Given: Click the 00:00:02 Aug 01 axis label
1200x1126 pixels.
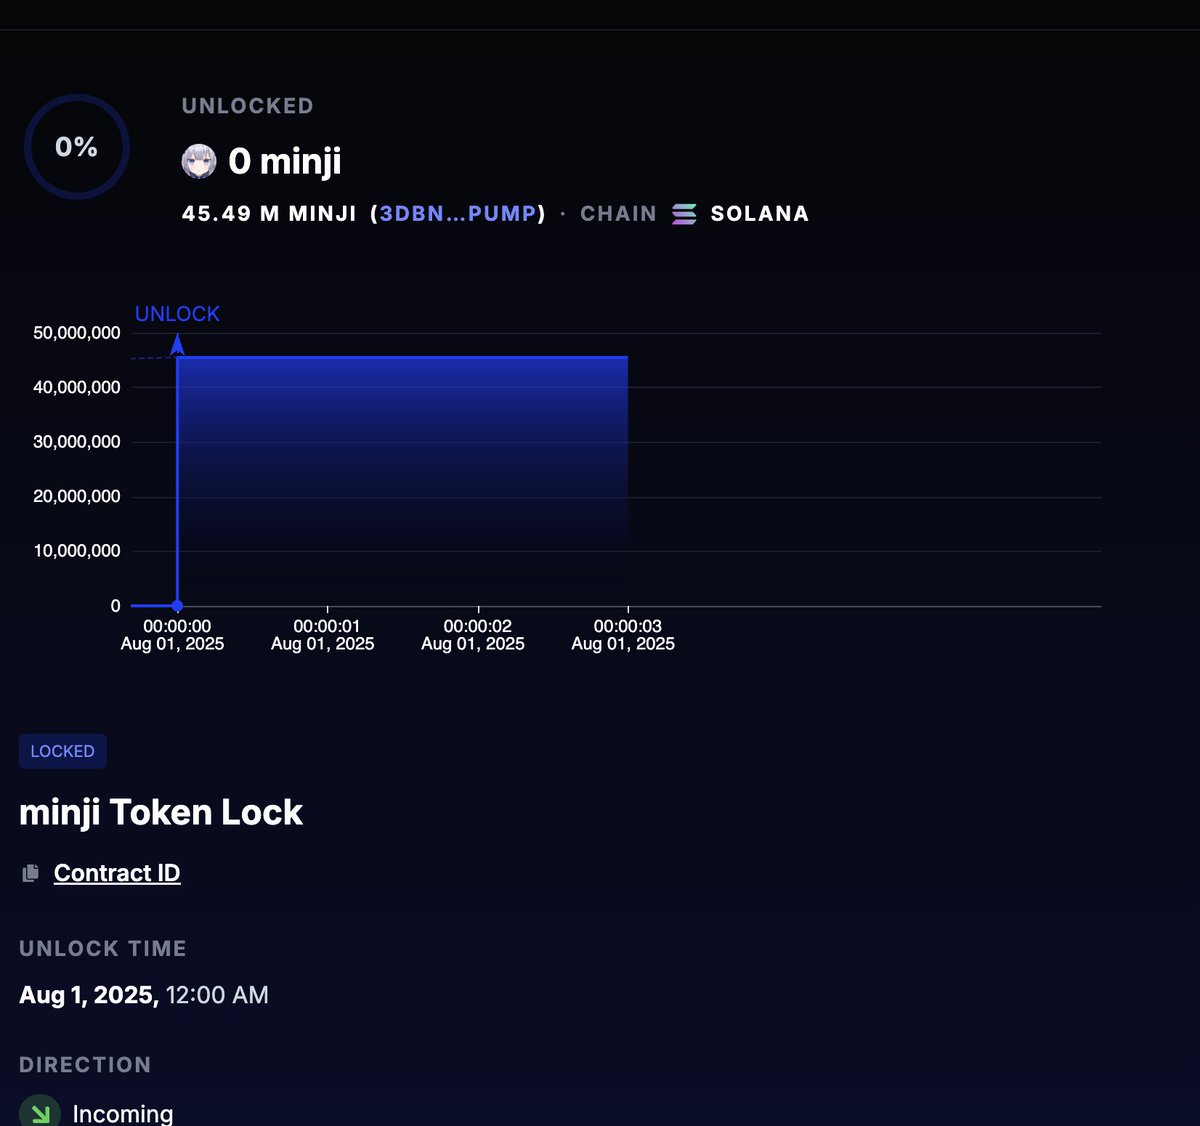Looking at the screenshot, I should (x=473, y=635).
